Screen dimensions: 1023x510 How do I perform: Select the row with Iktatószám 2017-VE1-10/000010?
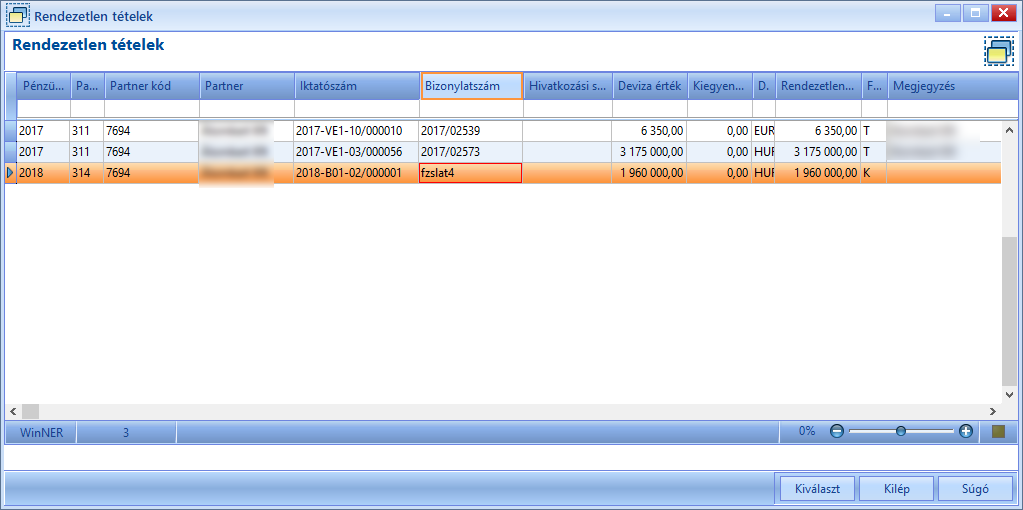click(x=509, y=131)
